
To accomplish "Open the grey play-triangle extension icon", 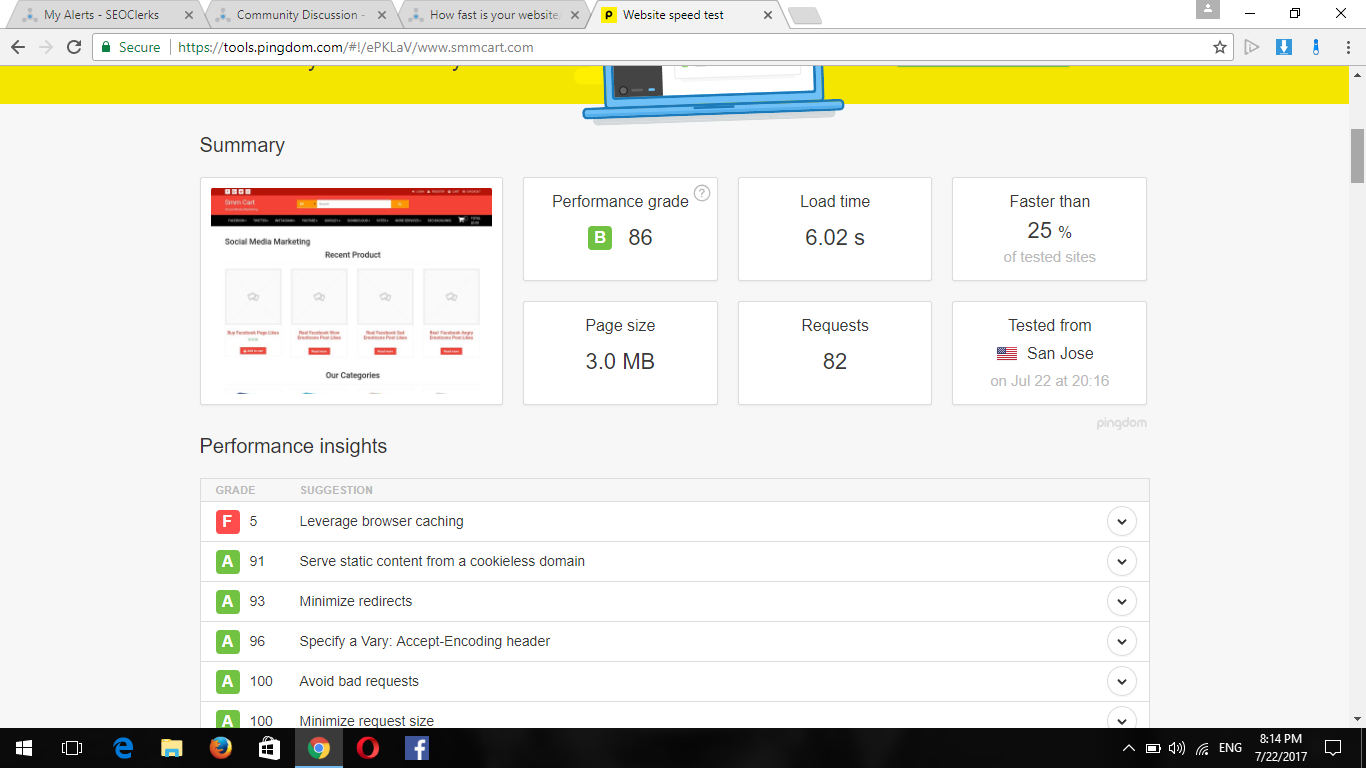I will (x=1251, y=47).
